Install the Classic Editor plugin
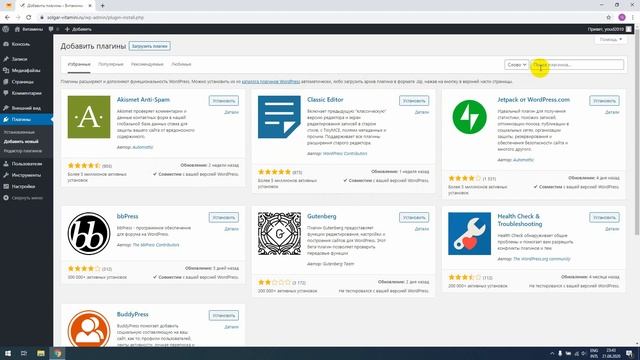This screenshot has height=360, width=640. click(x=414, y=100)
